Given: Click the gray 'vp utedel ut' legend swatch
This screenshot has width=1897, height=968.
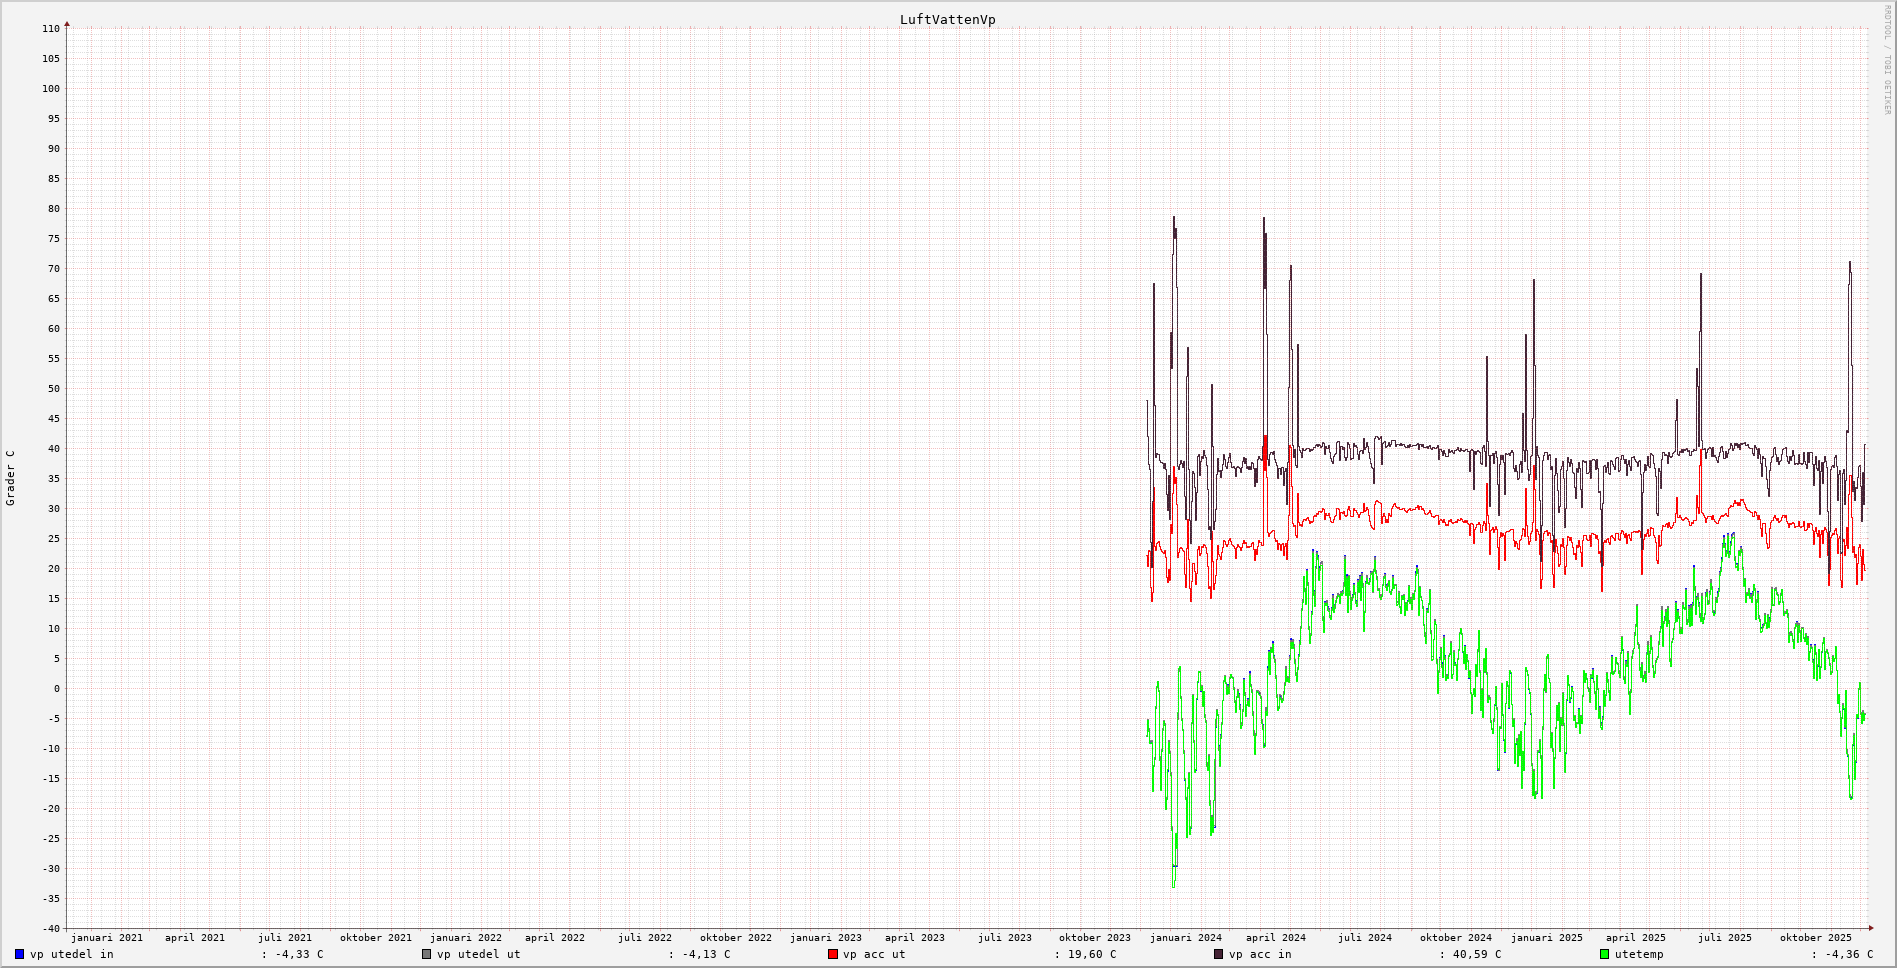Looking at the screenshot, I should (427, 954).
